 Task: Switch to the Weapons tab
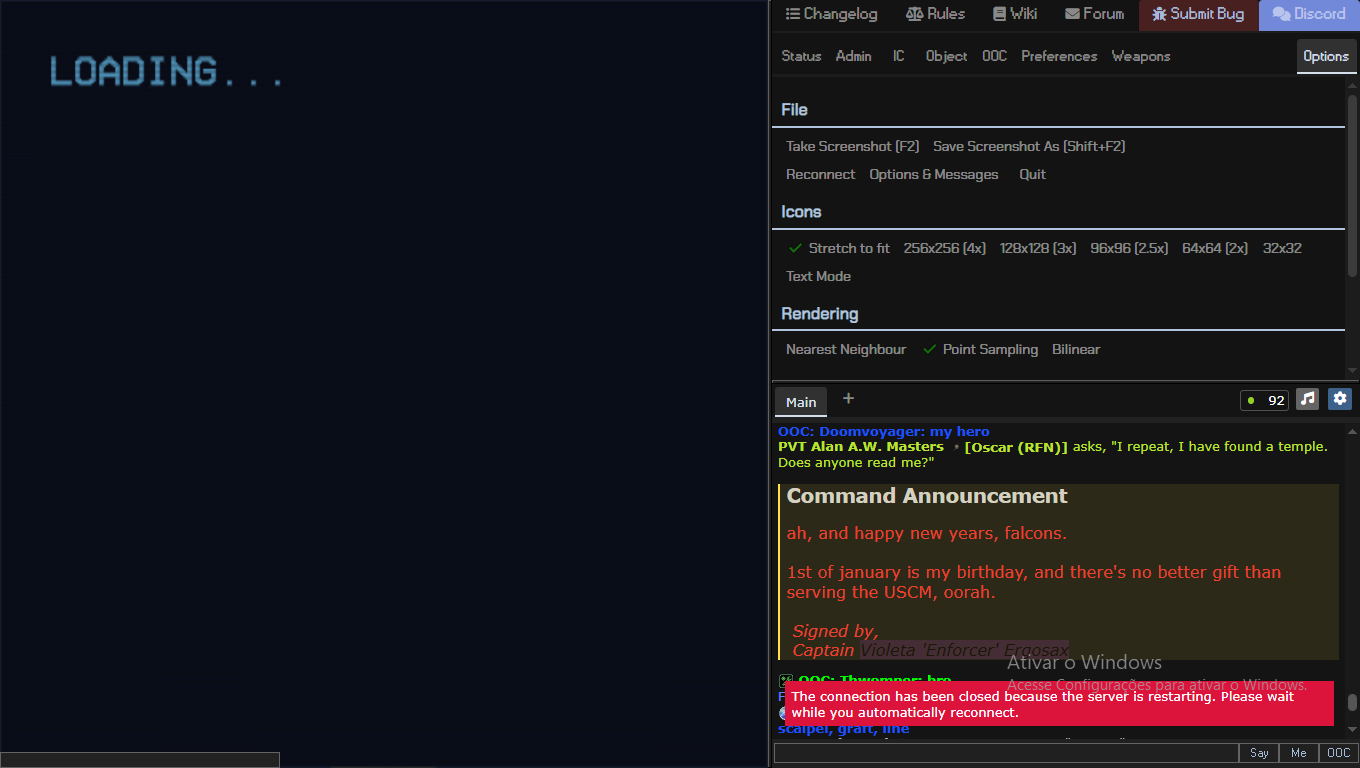(x=1140, y=56)
